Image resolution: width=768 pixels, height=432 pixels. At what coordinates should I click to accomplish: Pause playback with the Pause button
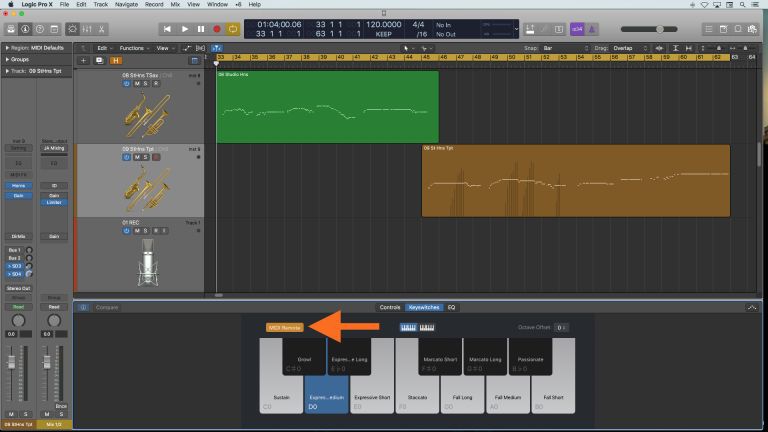coord(201,29)
